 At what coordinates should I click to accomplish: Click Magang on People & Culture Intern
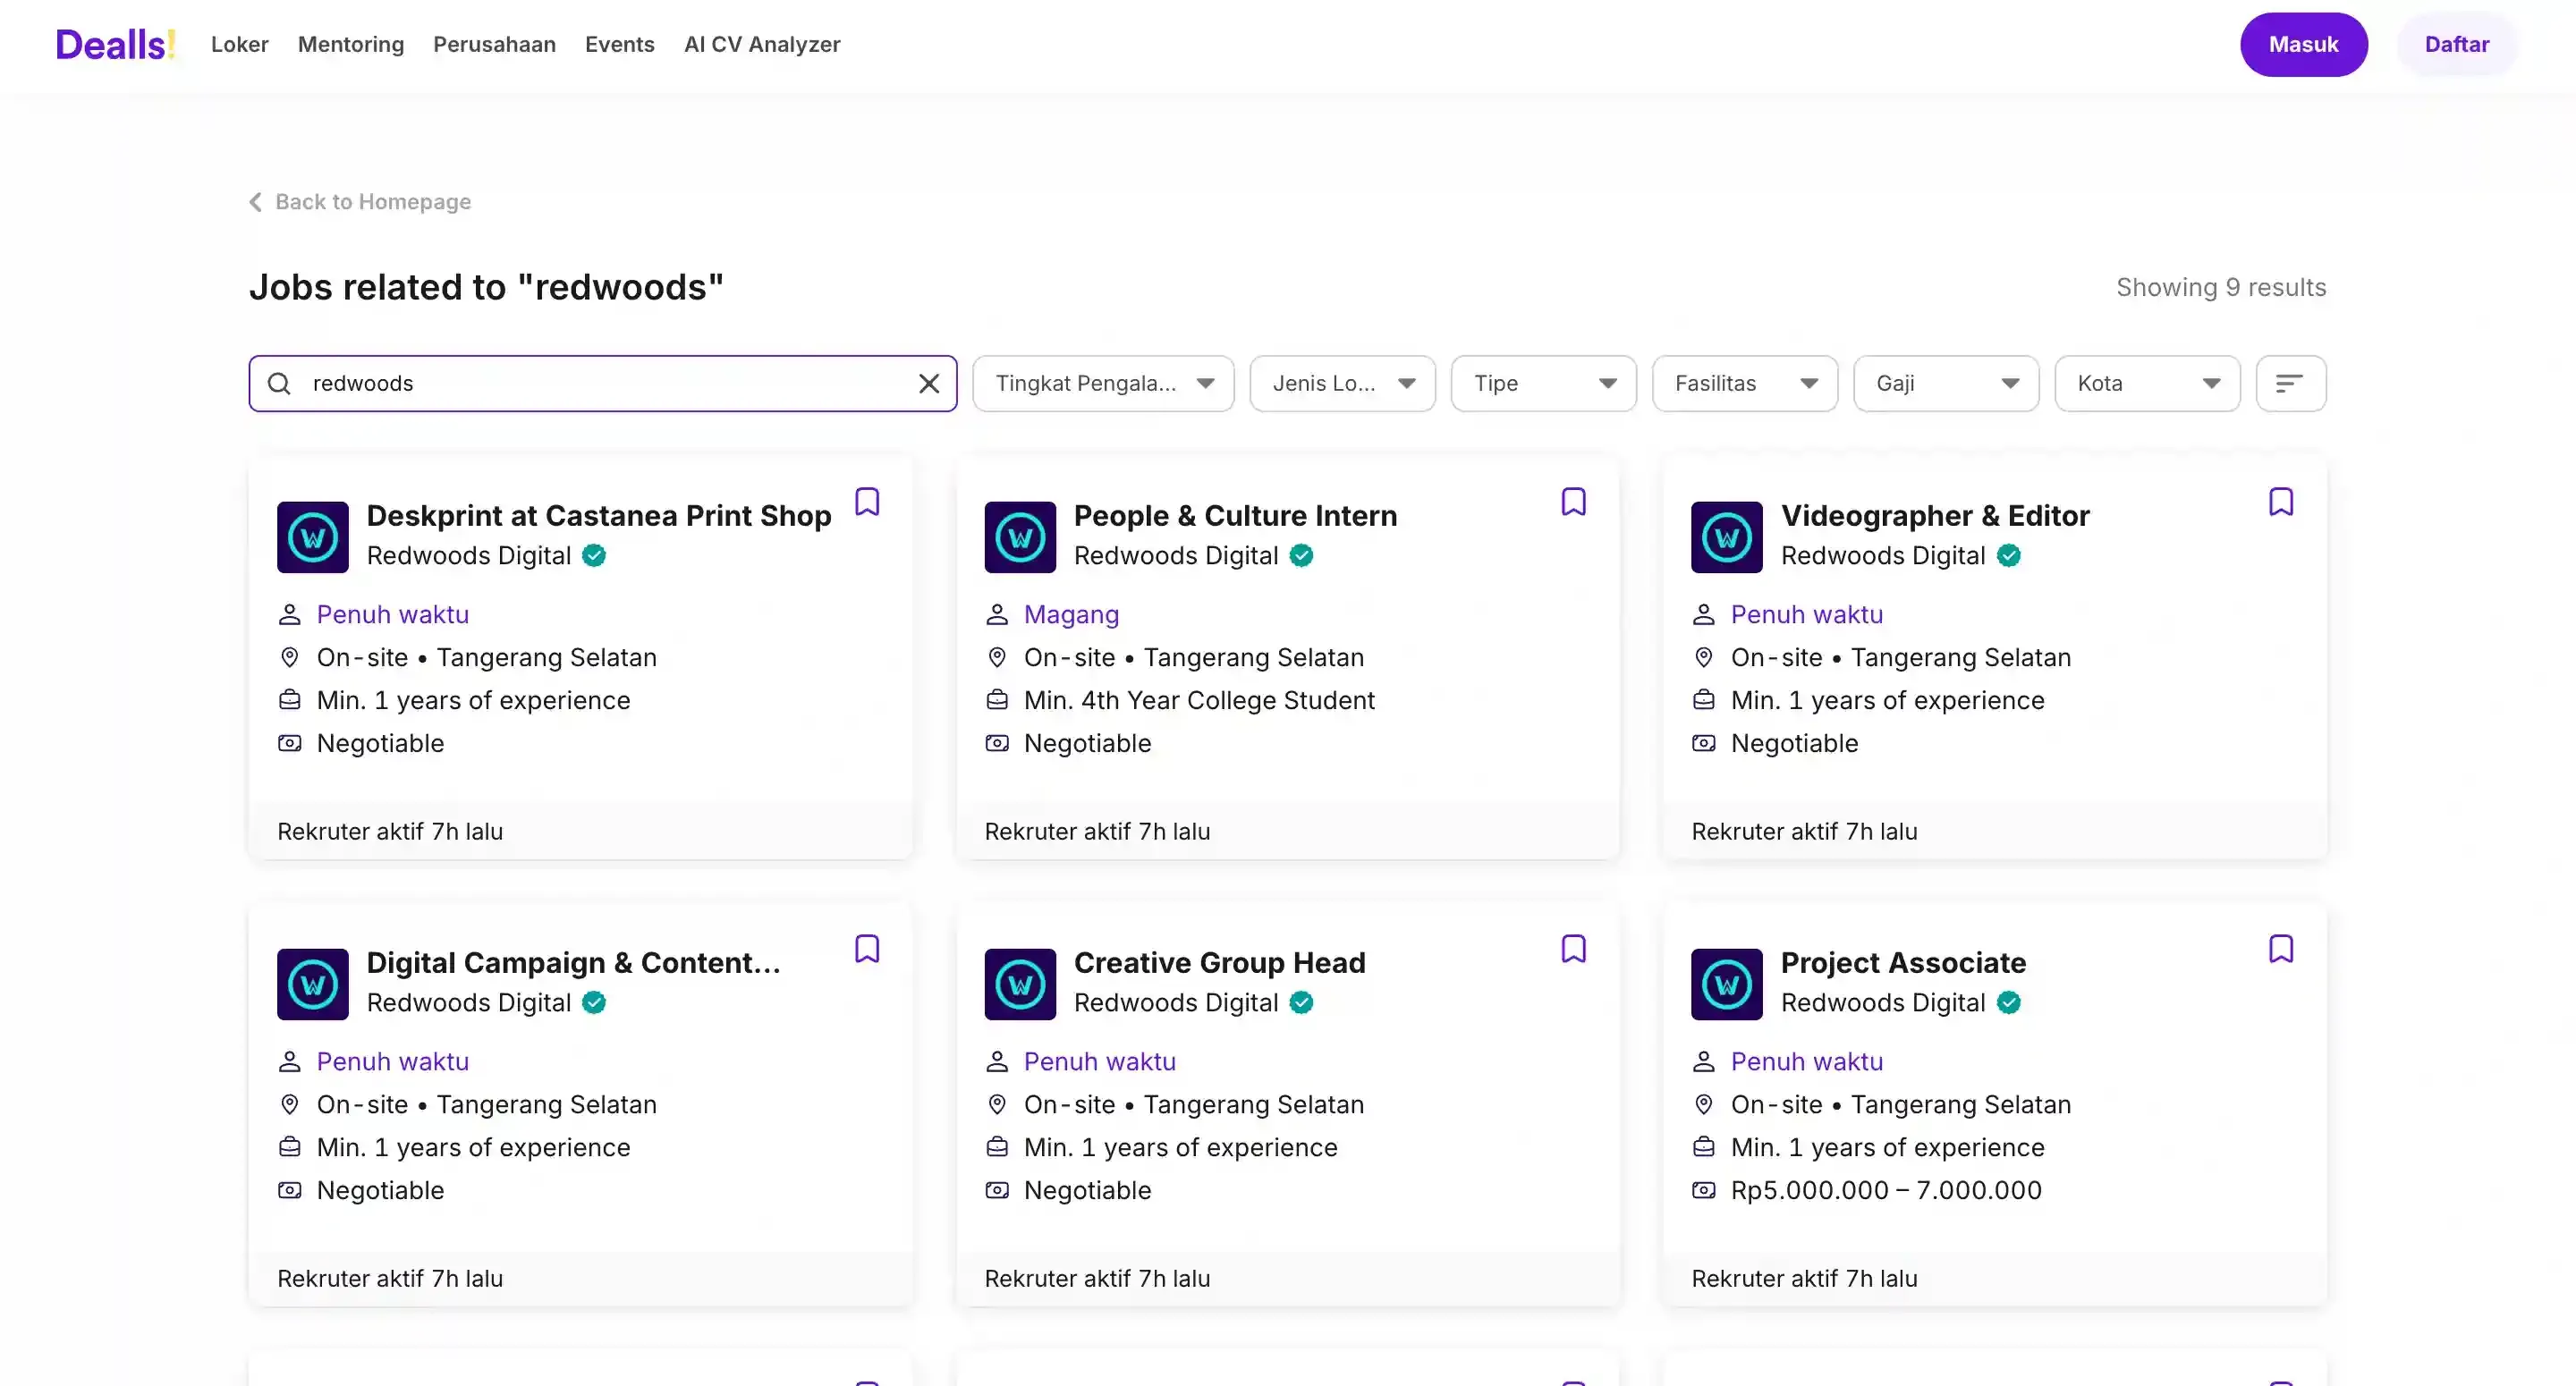(1071, 614)
